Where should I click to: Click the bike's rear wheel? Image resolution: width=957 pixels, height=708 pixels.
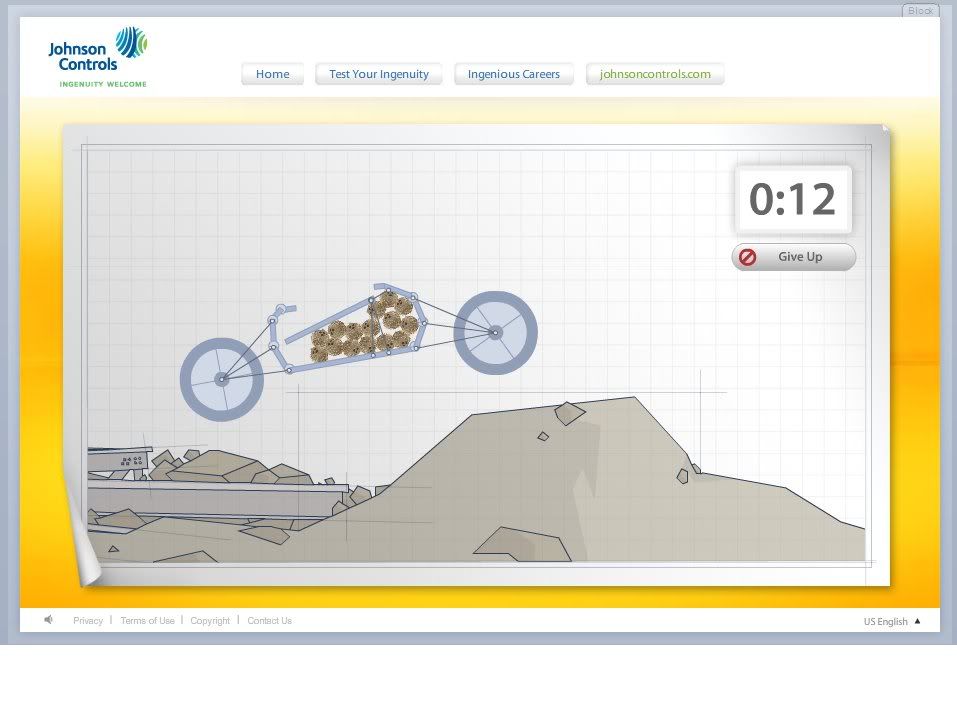pyautogui.click(x=222, y=379)
